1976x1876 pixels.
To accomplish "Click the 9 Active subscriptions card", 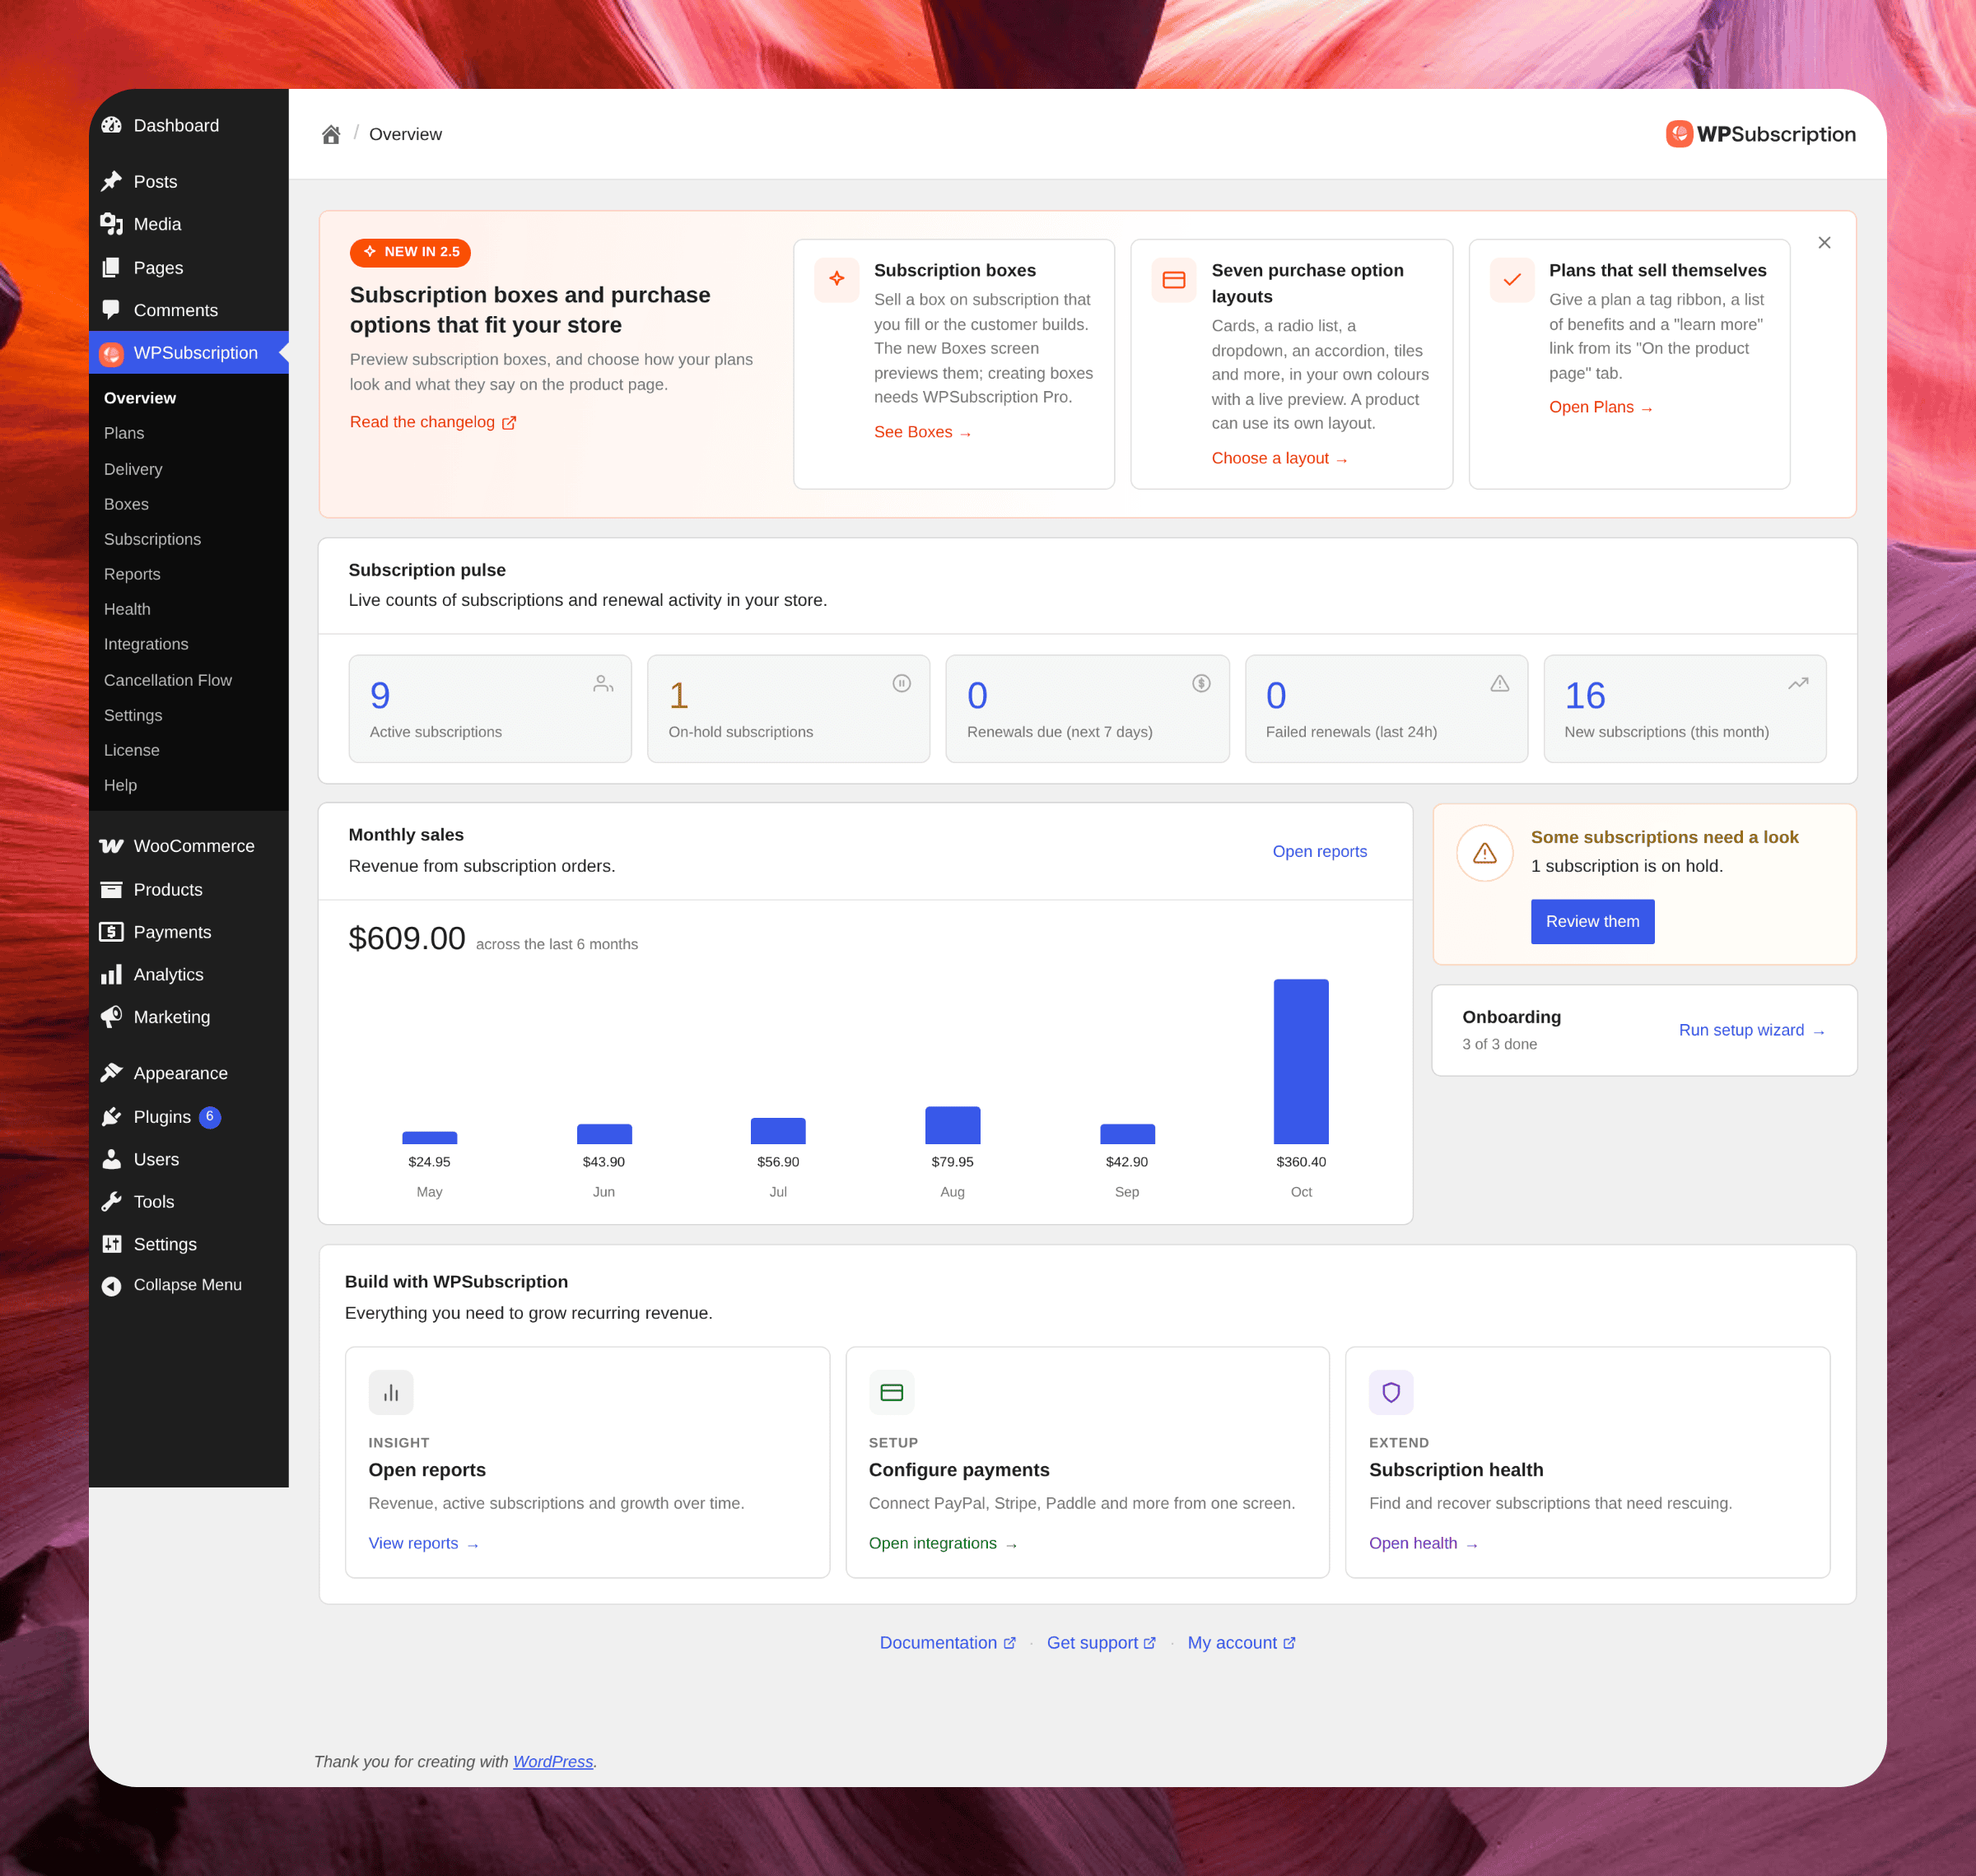I will 490,709.
